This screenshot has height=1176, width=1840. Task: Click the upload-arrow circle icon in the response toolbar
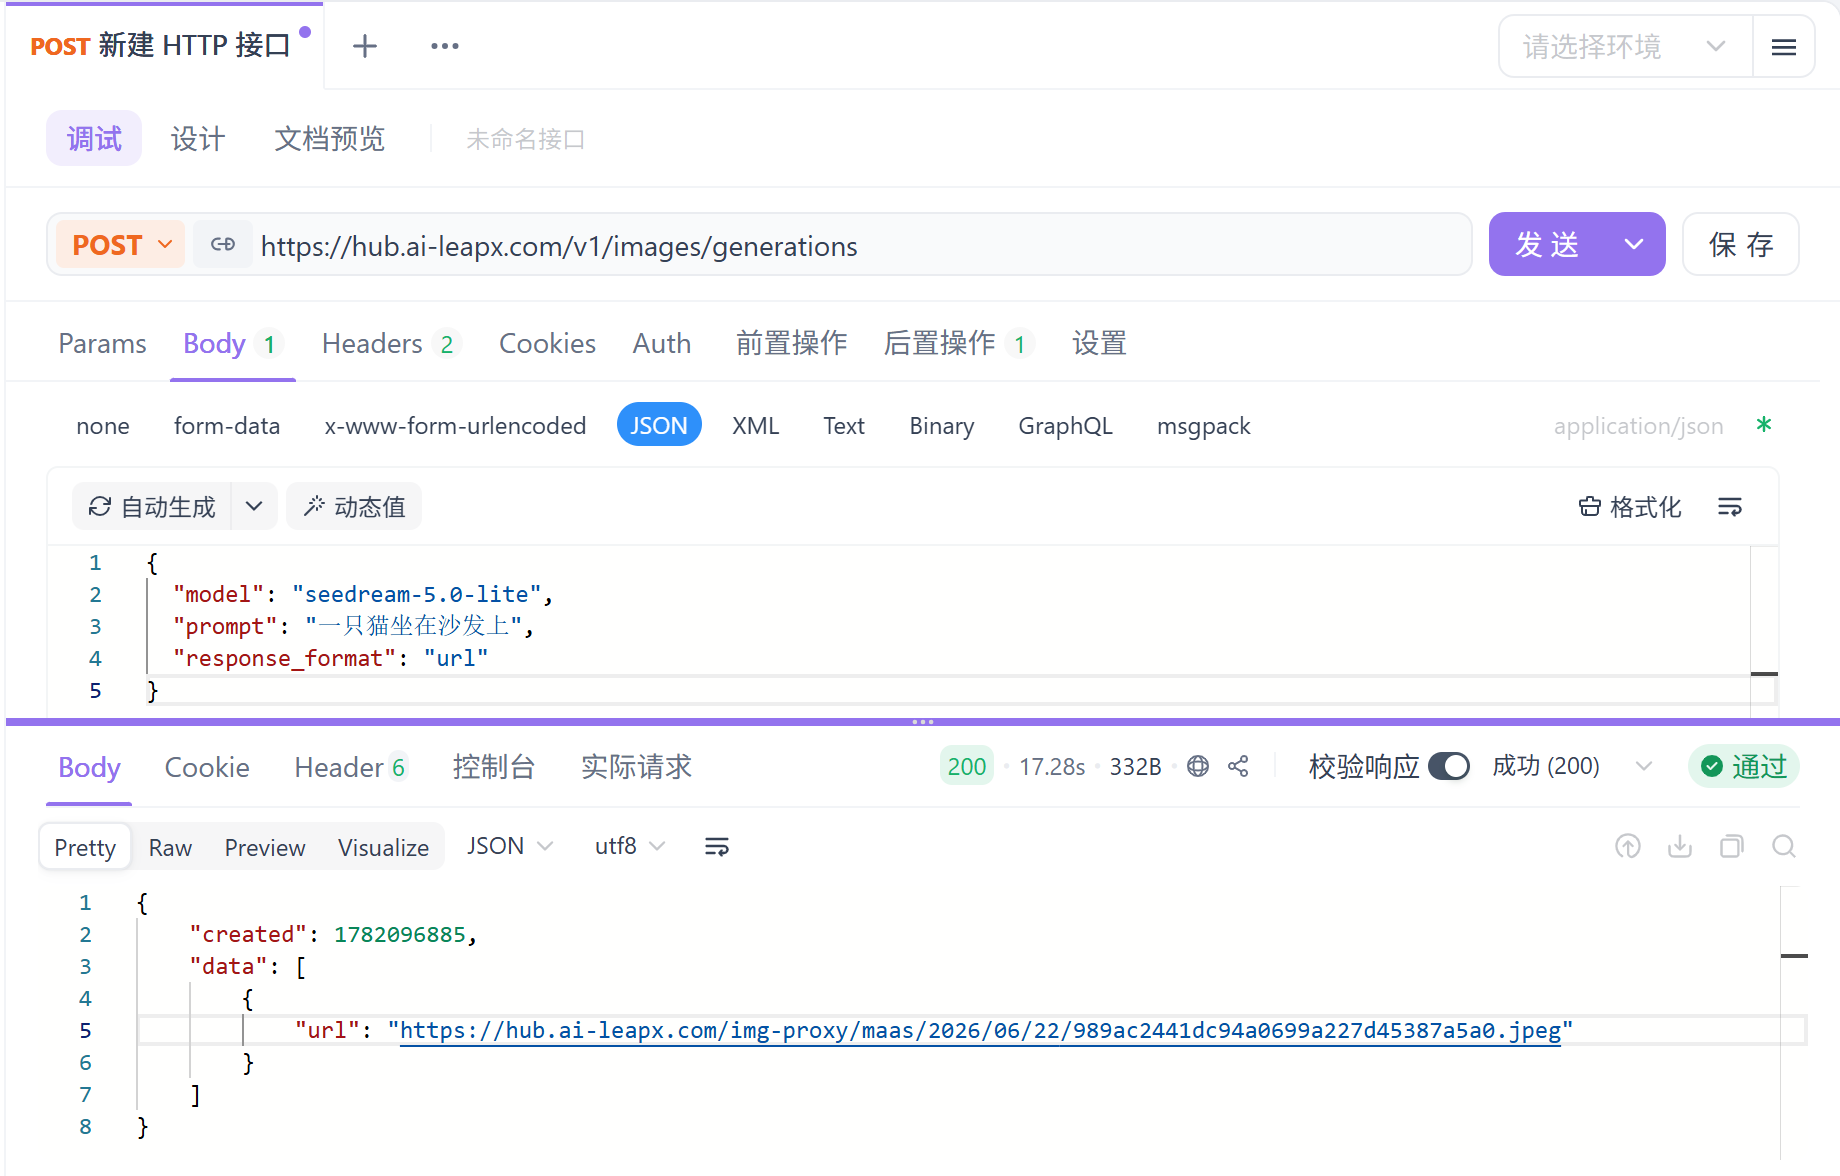coord(1628,847)
